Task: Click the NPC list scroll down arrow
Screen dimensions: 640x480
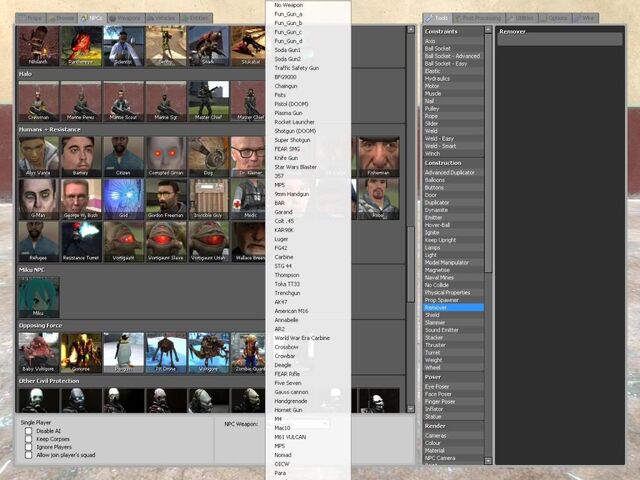Action: click(x=411, y=409)
